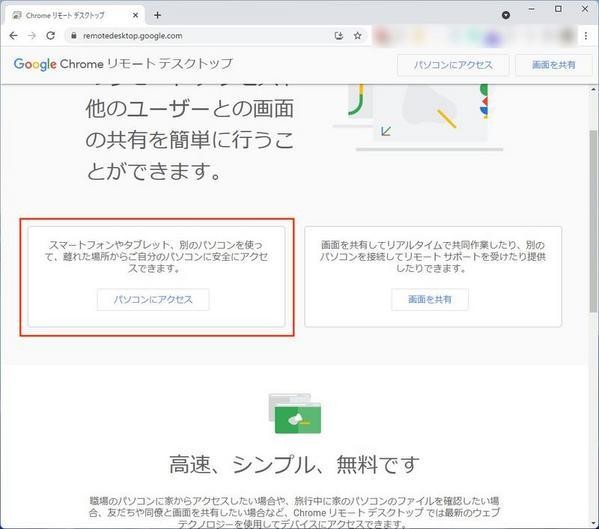Open the Chrome three-dot menu
Image resolution: width=599 pixels, height=529 pixels.
[x=586, y=36]
